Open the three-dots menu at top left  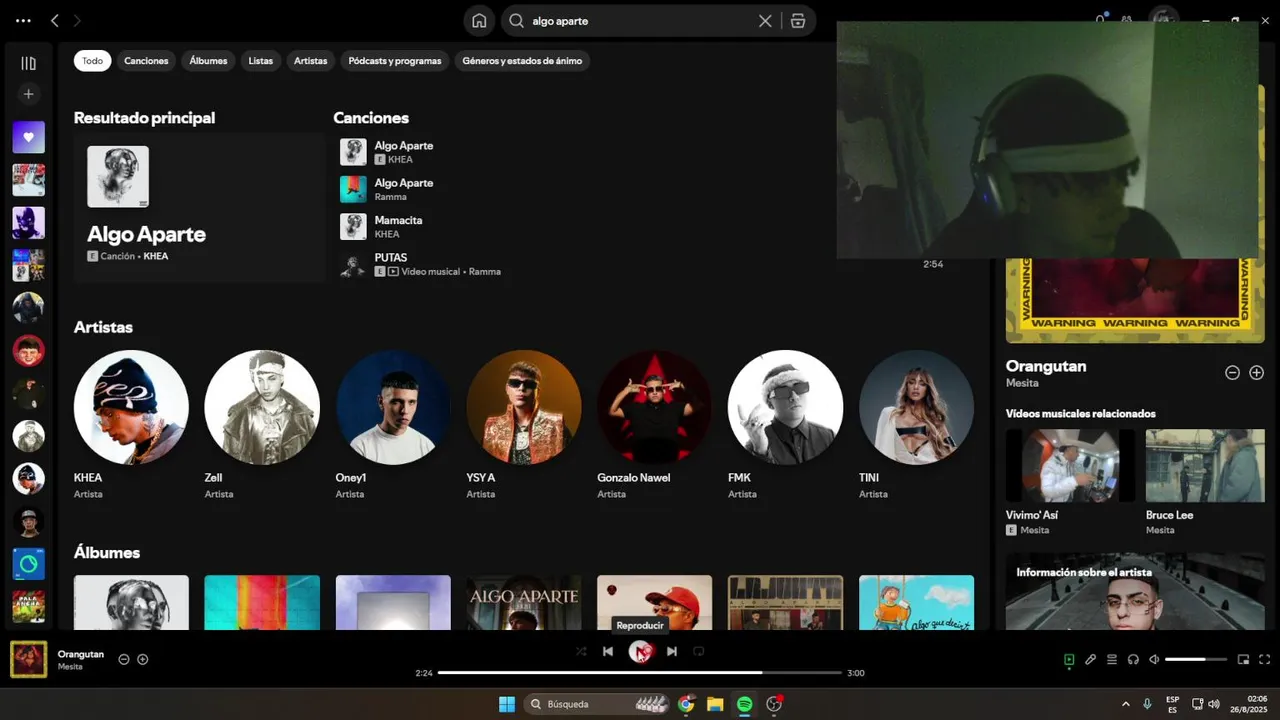tap(23, 21)
